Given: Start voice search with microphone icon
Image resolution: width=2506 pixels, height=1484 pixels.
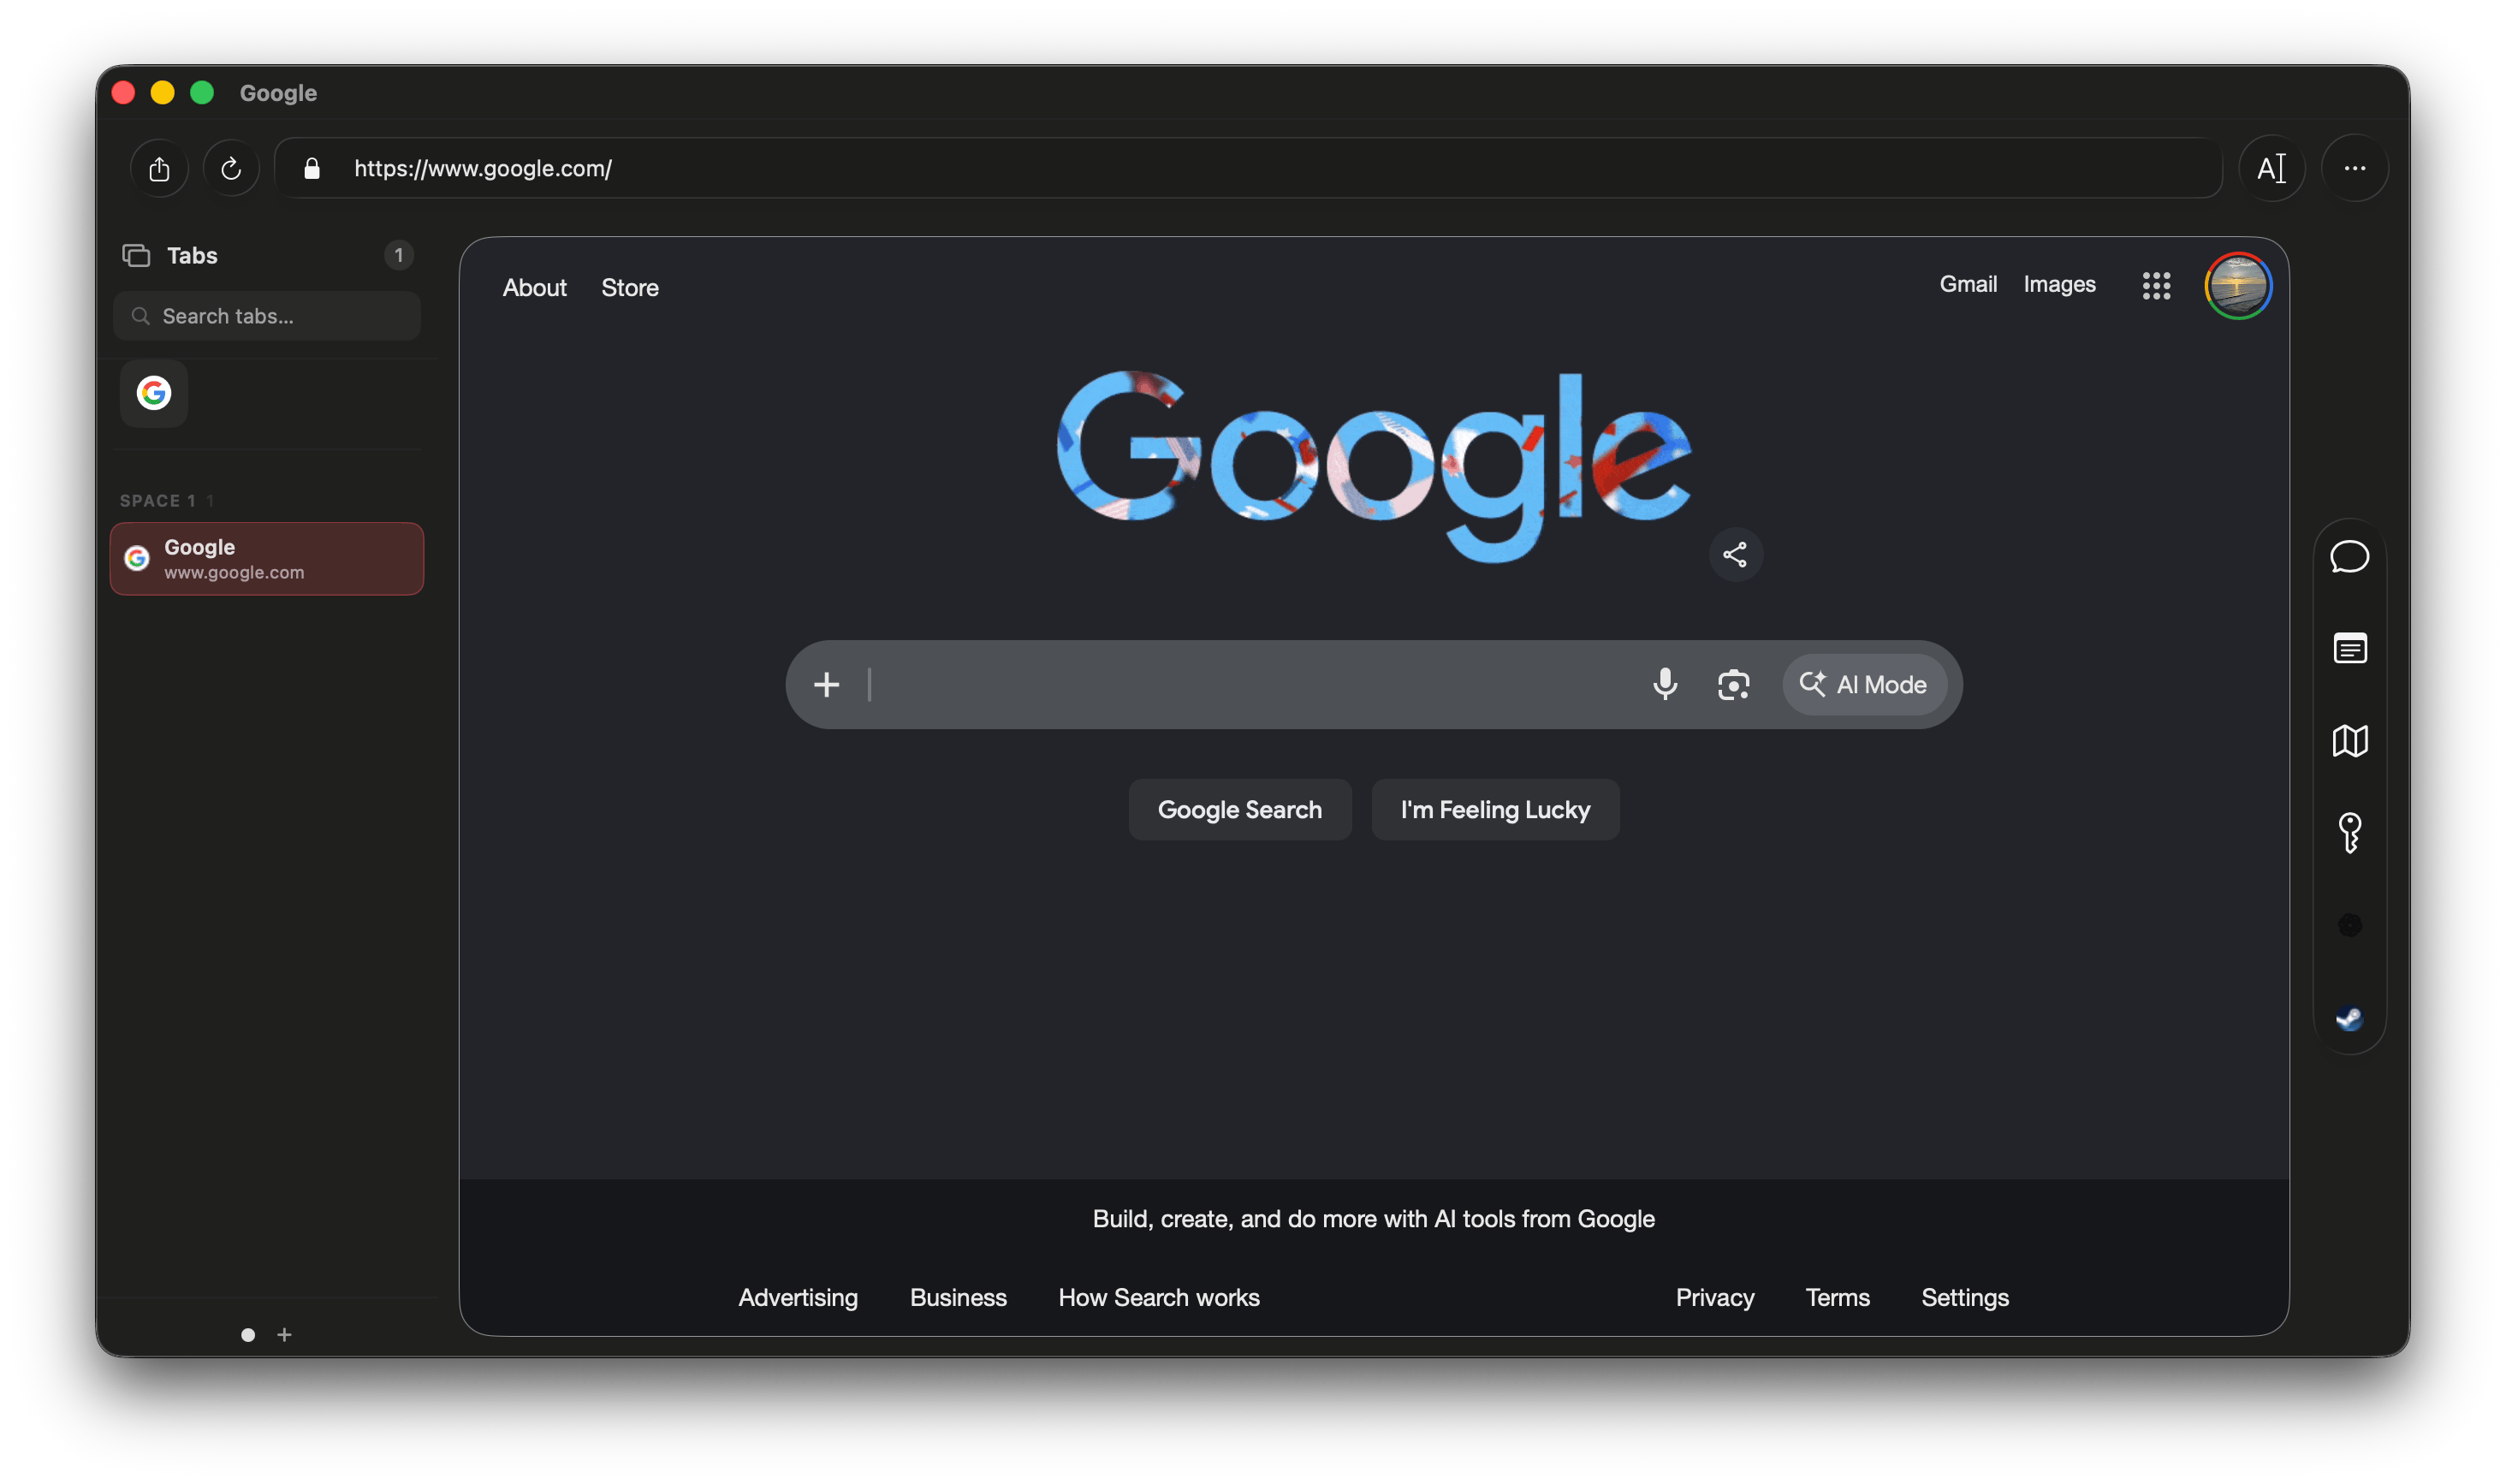Looking at the screenshot, I should point(1665,684).
